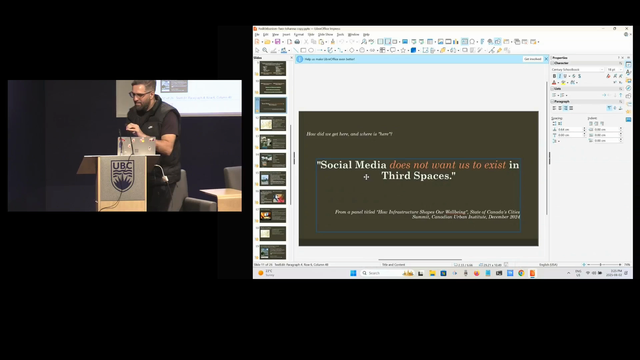This screenshot has height=360, width=640.
Task: Set paragraph alignment to justified
Action: click(571, 108)
